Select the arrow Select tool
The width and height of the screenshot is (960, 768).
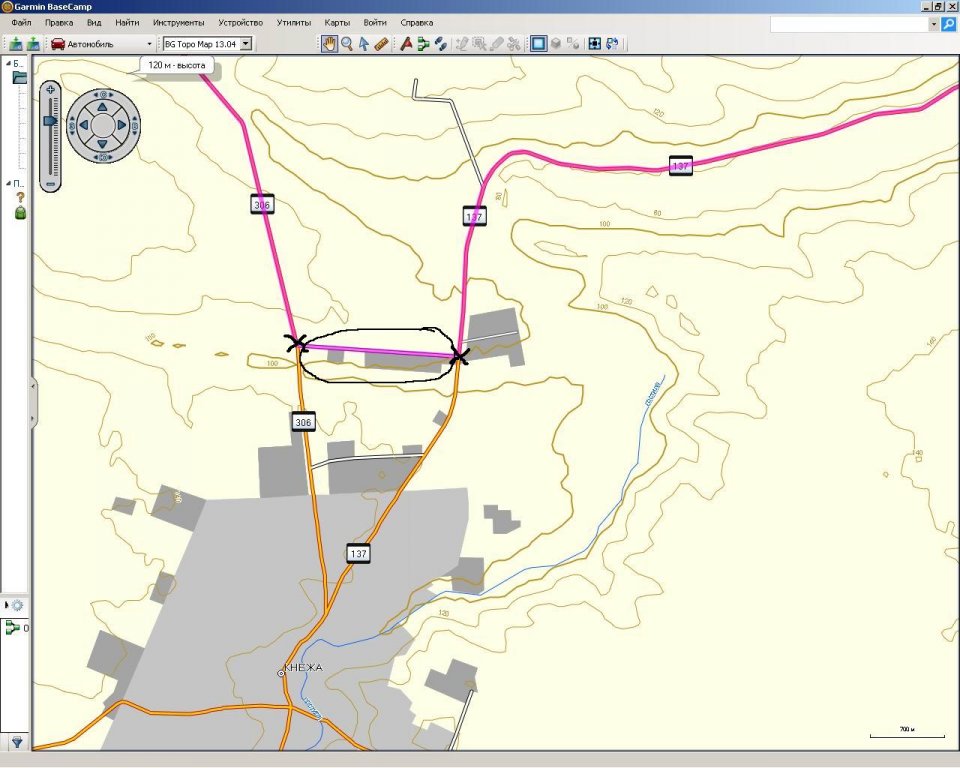point(364,43)
